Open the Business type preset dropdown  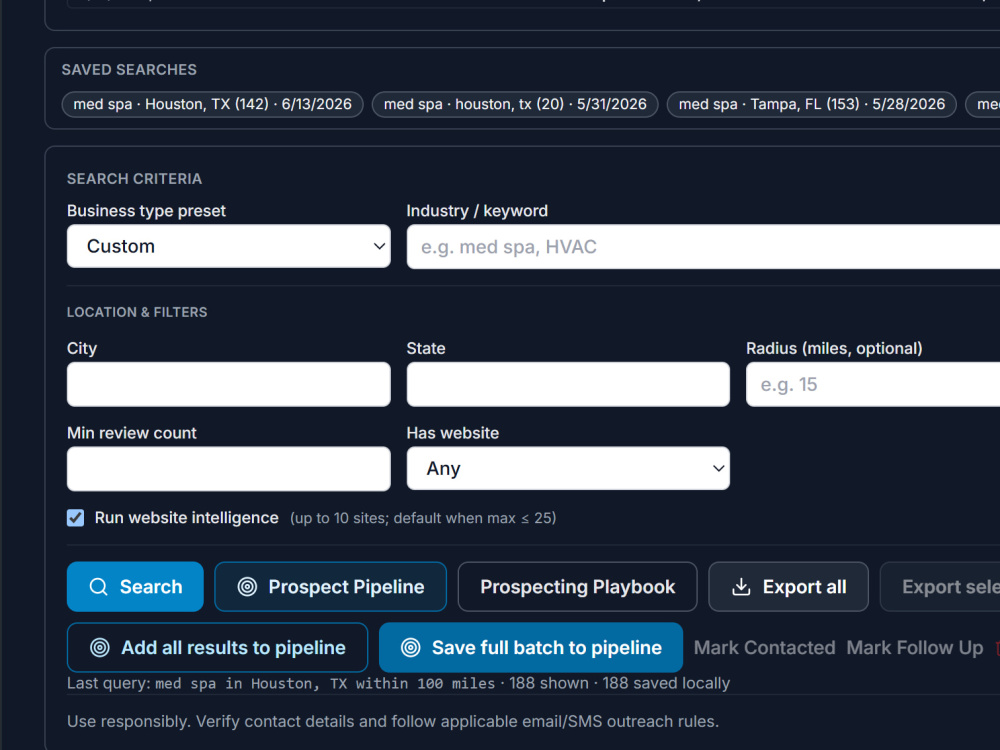(228, 246)
